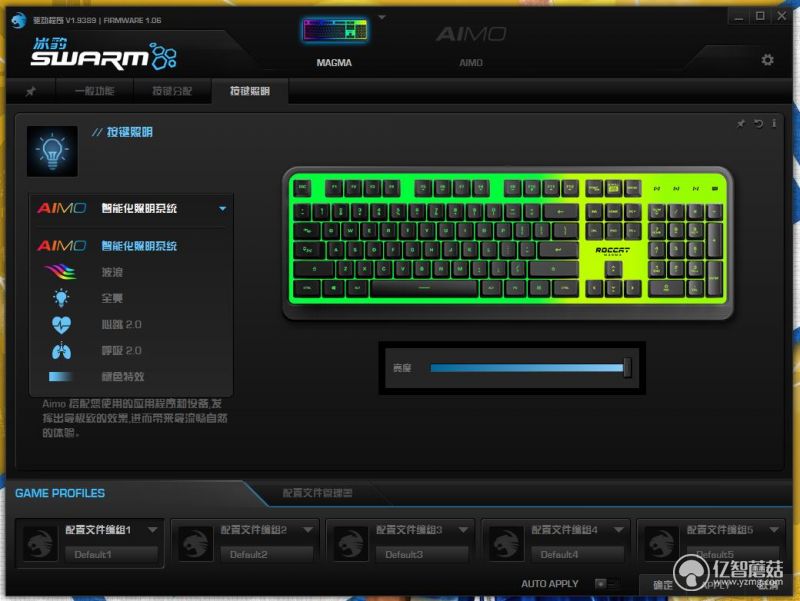Viewport: 800px width, 601px height.
Task: Click the profile slot 1 ROCCAT icon
Action: click(x=40, y=544)
